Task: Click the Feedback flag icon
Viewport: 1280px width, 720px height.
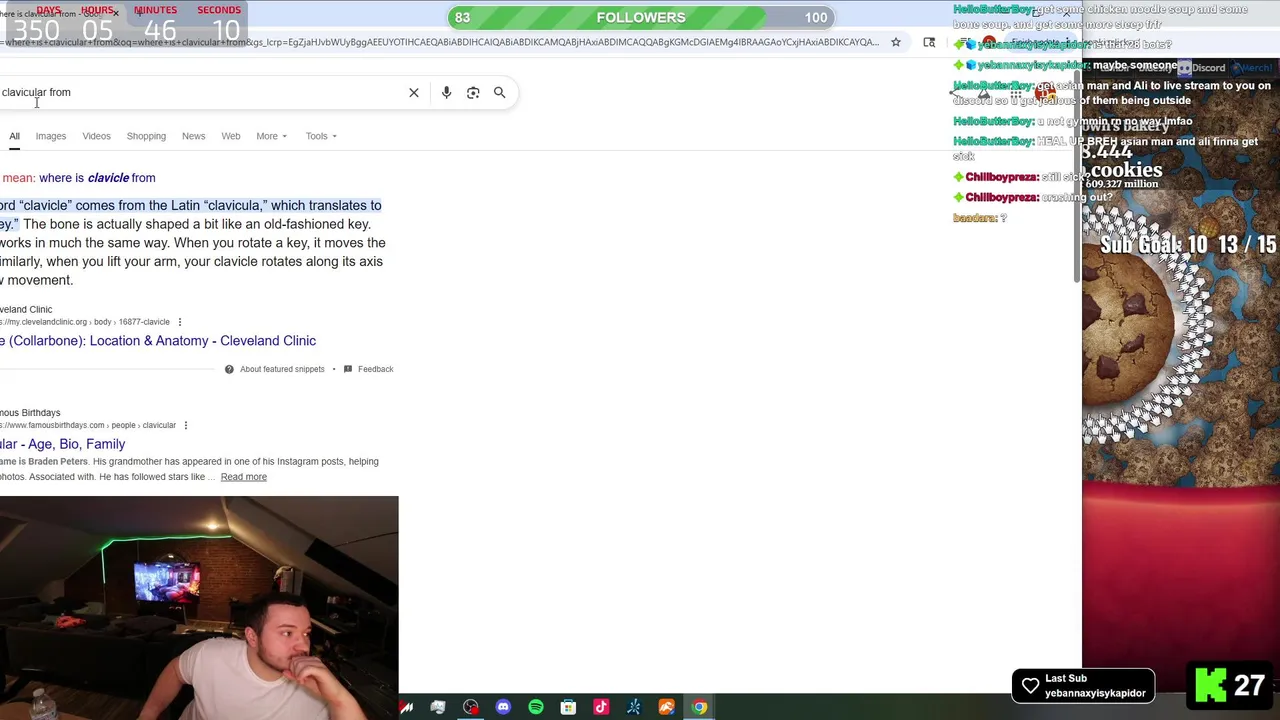Action: coord(347,369)
